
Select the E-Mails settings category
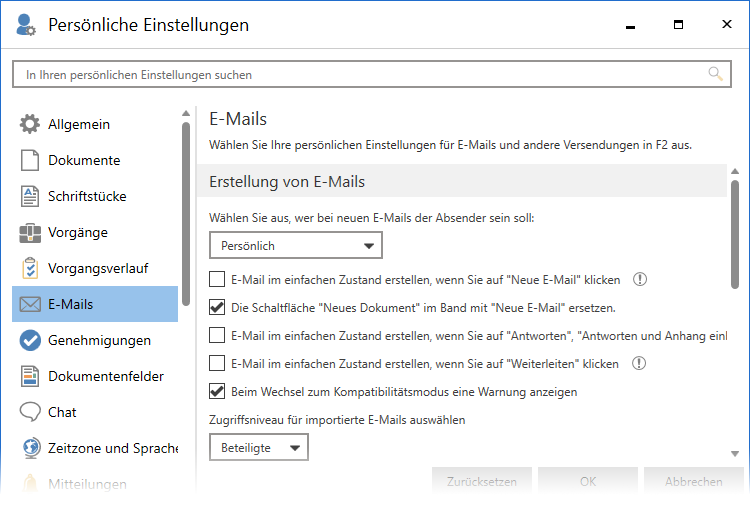95,304
